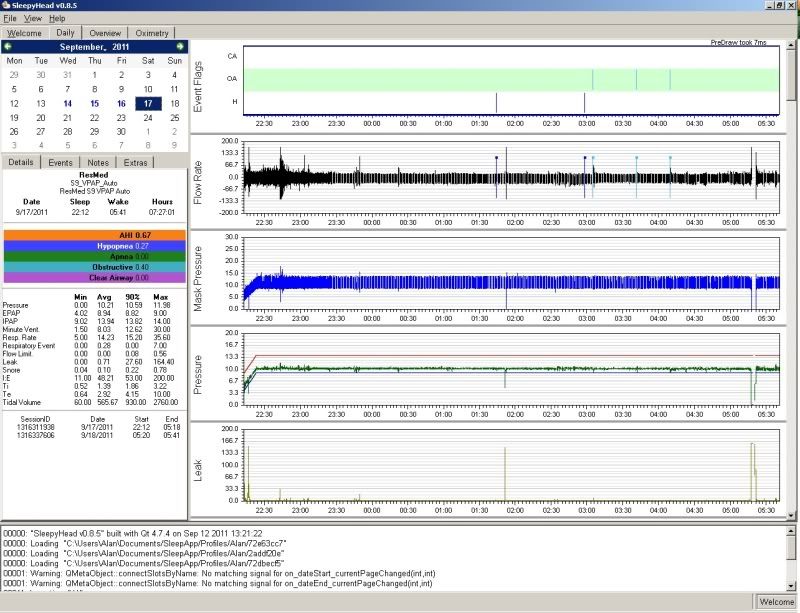Click the September, 2011 calendar title
This screenshot has height=613, width=800.
point(94,47)
